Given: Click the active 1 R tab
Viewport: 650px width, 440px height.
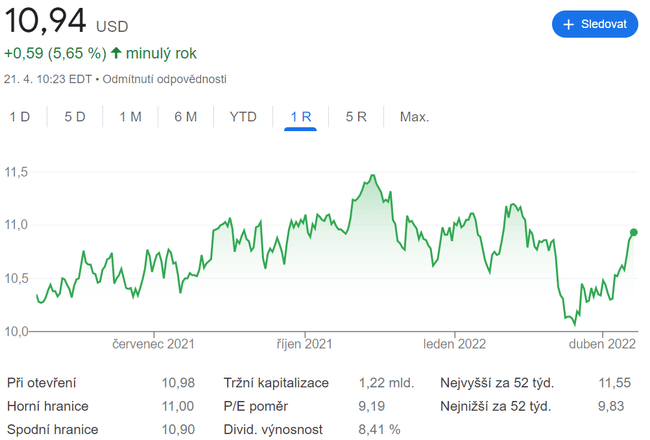Looking at the screenshot, I should tap(300, 117).
